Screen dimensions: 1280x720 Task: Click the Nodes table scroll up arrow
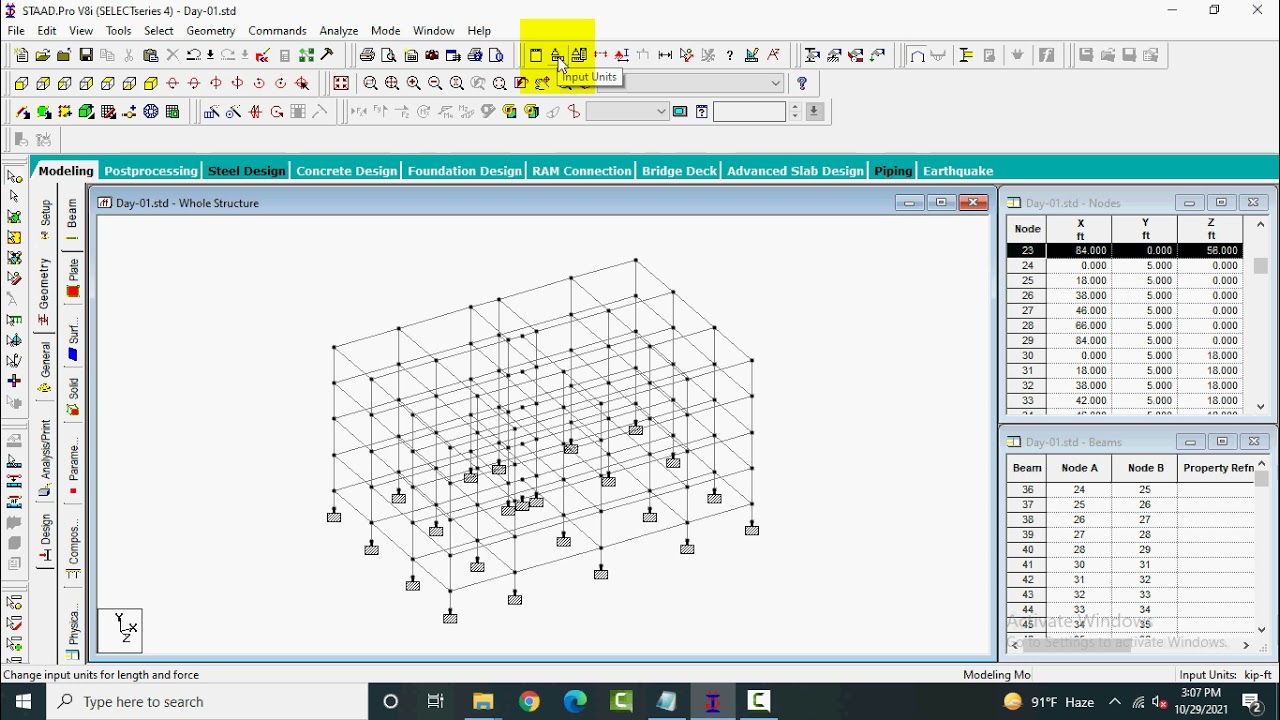(1261, 224)
